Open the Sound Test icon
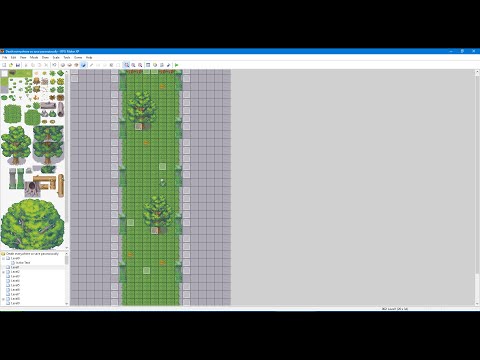This screenshot has width=480, height=360. pos(168,65)
